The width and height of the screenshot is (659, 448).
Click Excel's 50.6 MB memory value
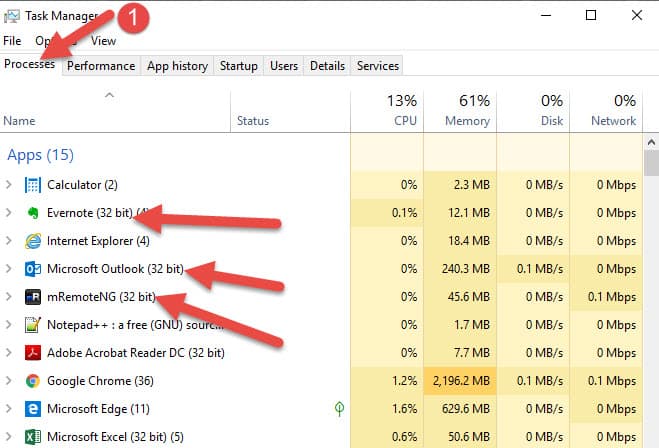coord(469,437)
